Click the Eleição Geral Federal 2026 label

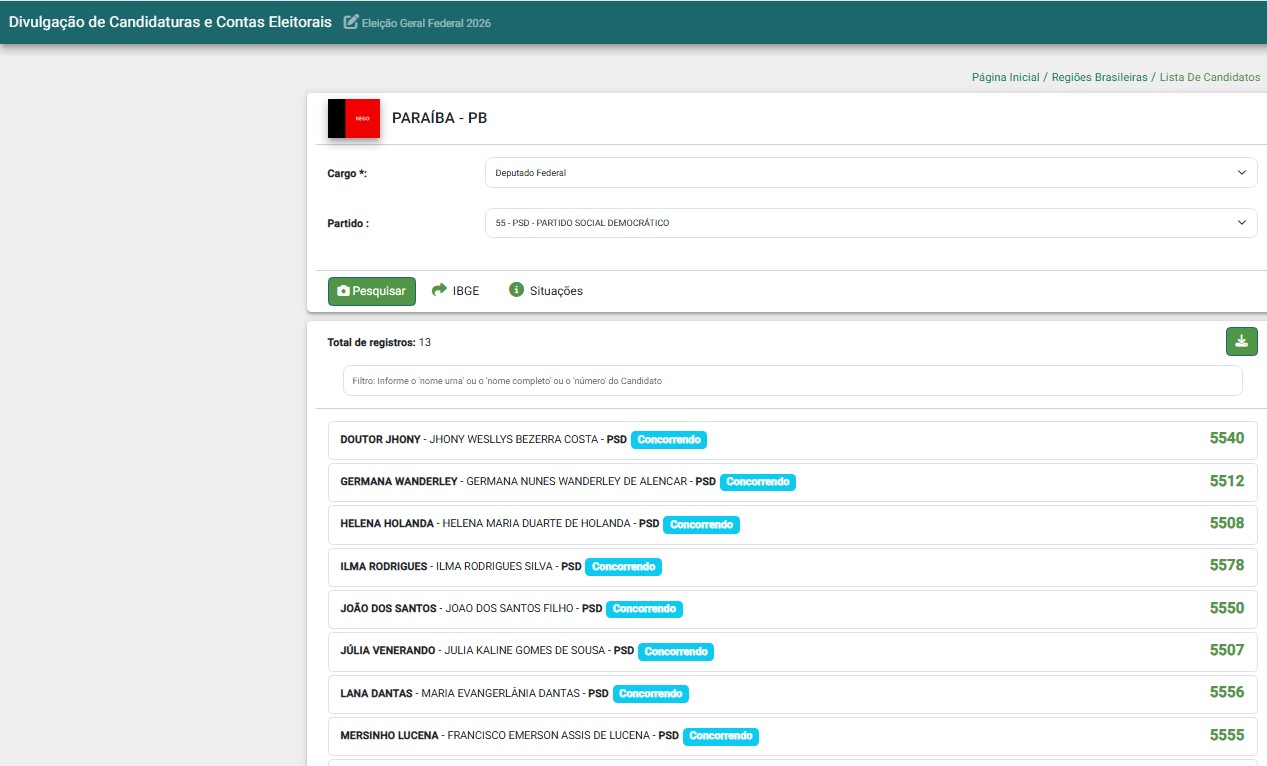[426, 23]
